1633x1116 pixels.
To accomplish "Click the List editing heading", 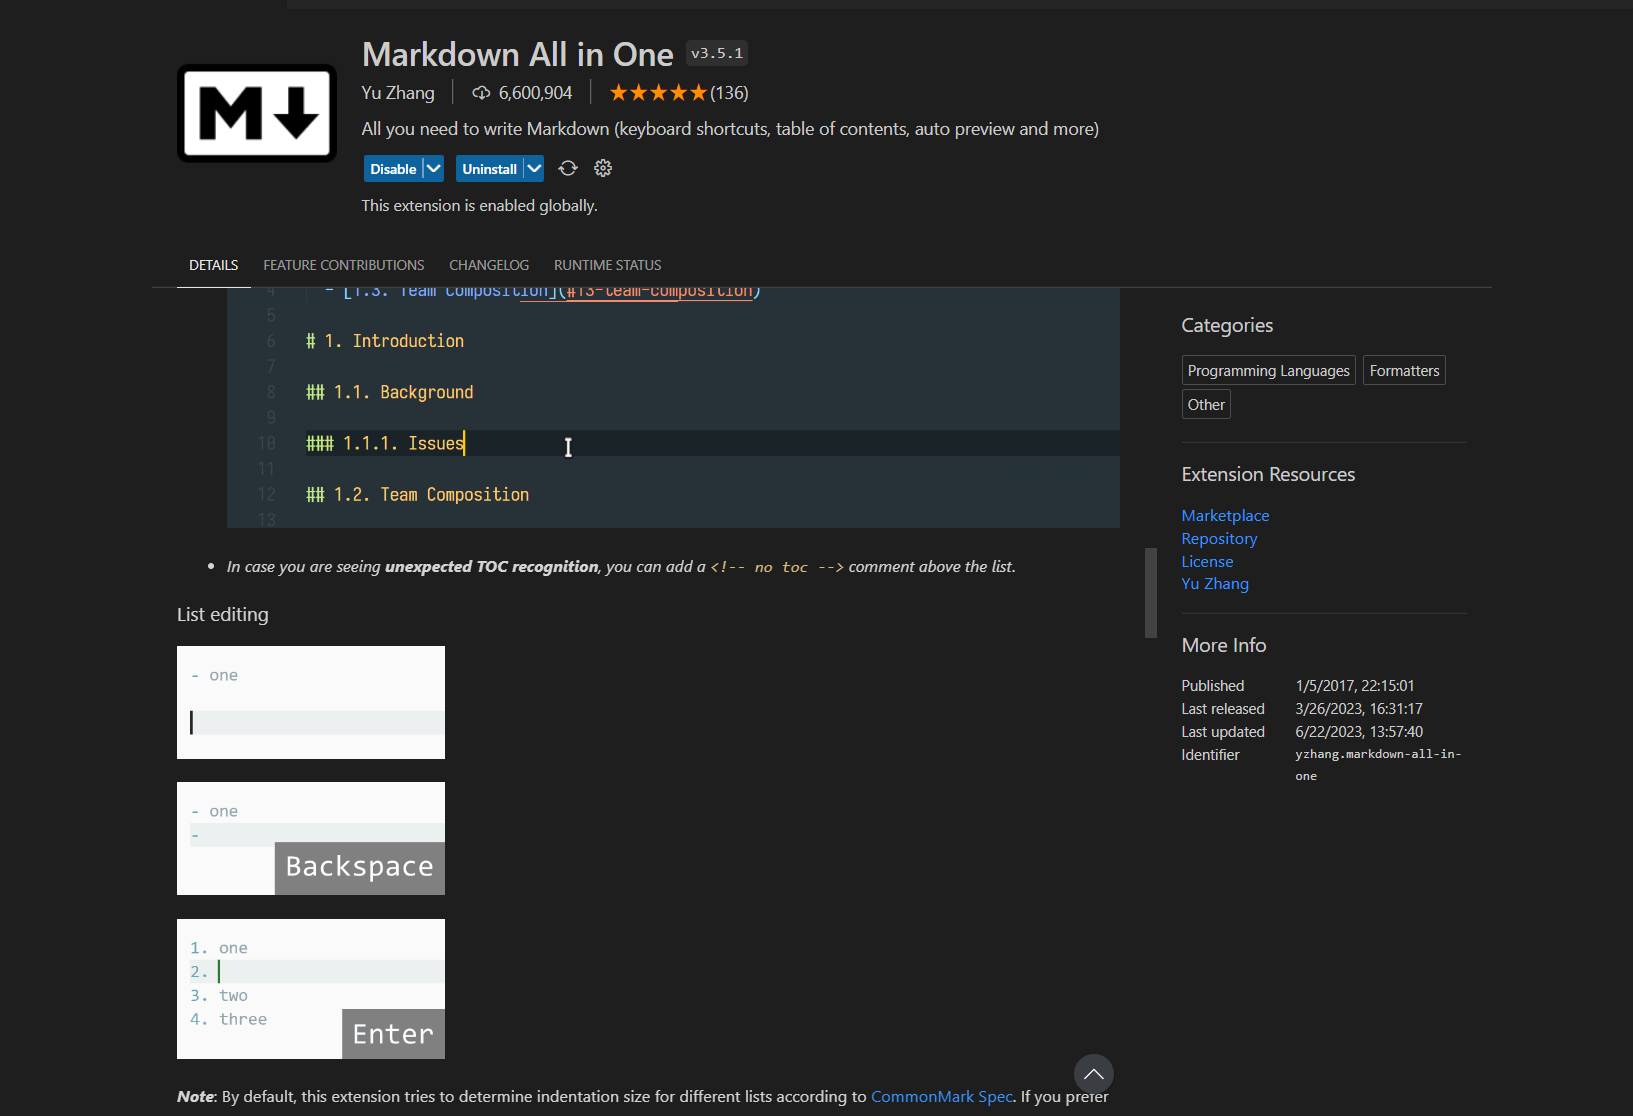I will coord(223,615).
